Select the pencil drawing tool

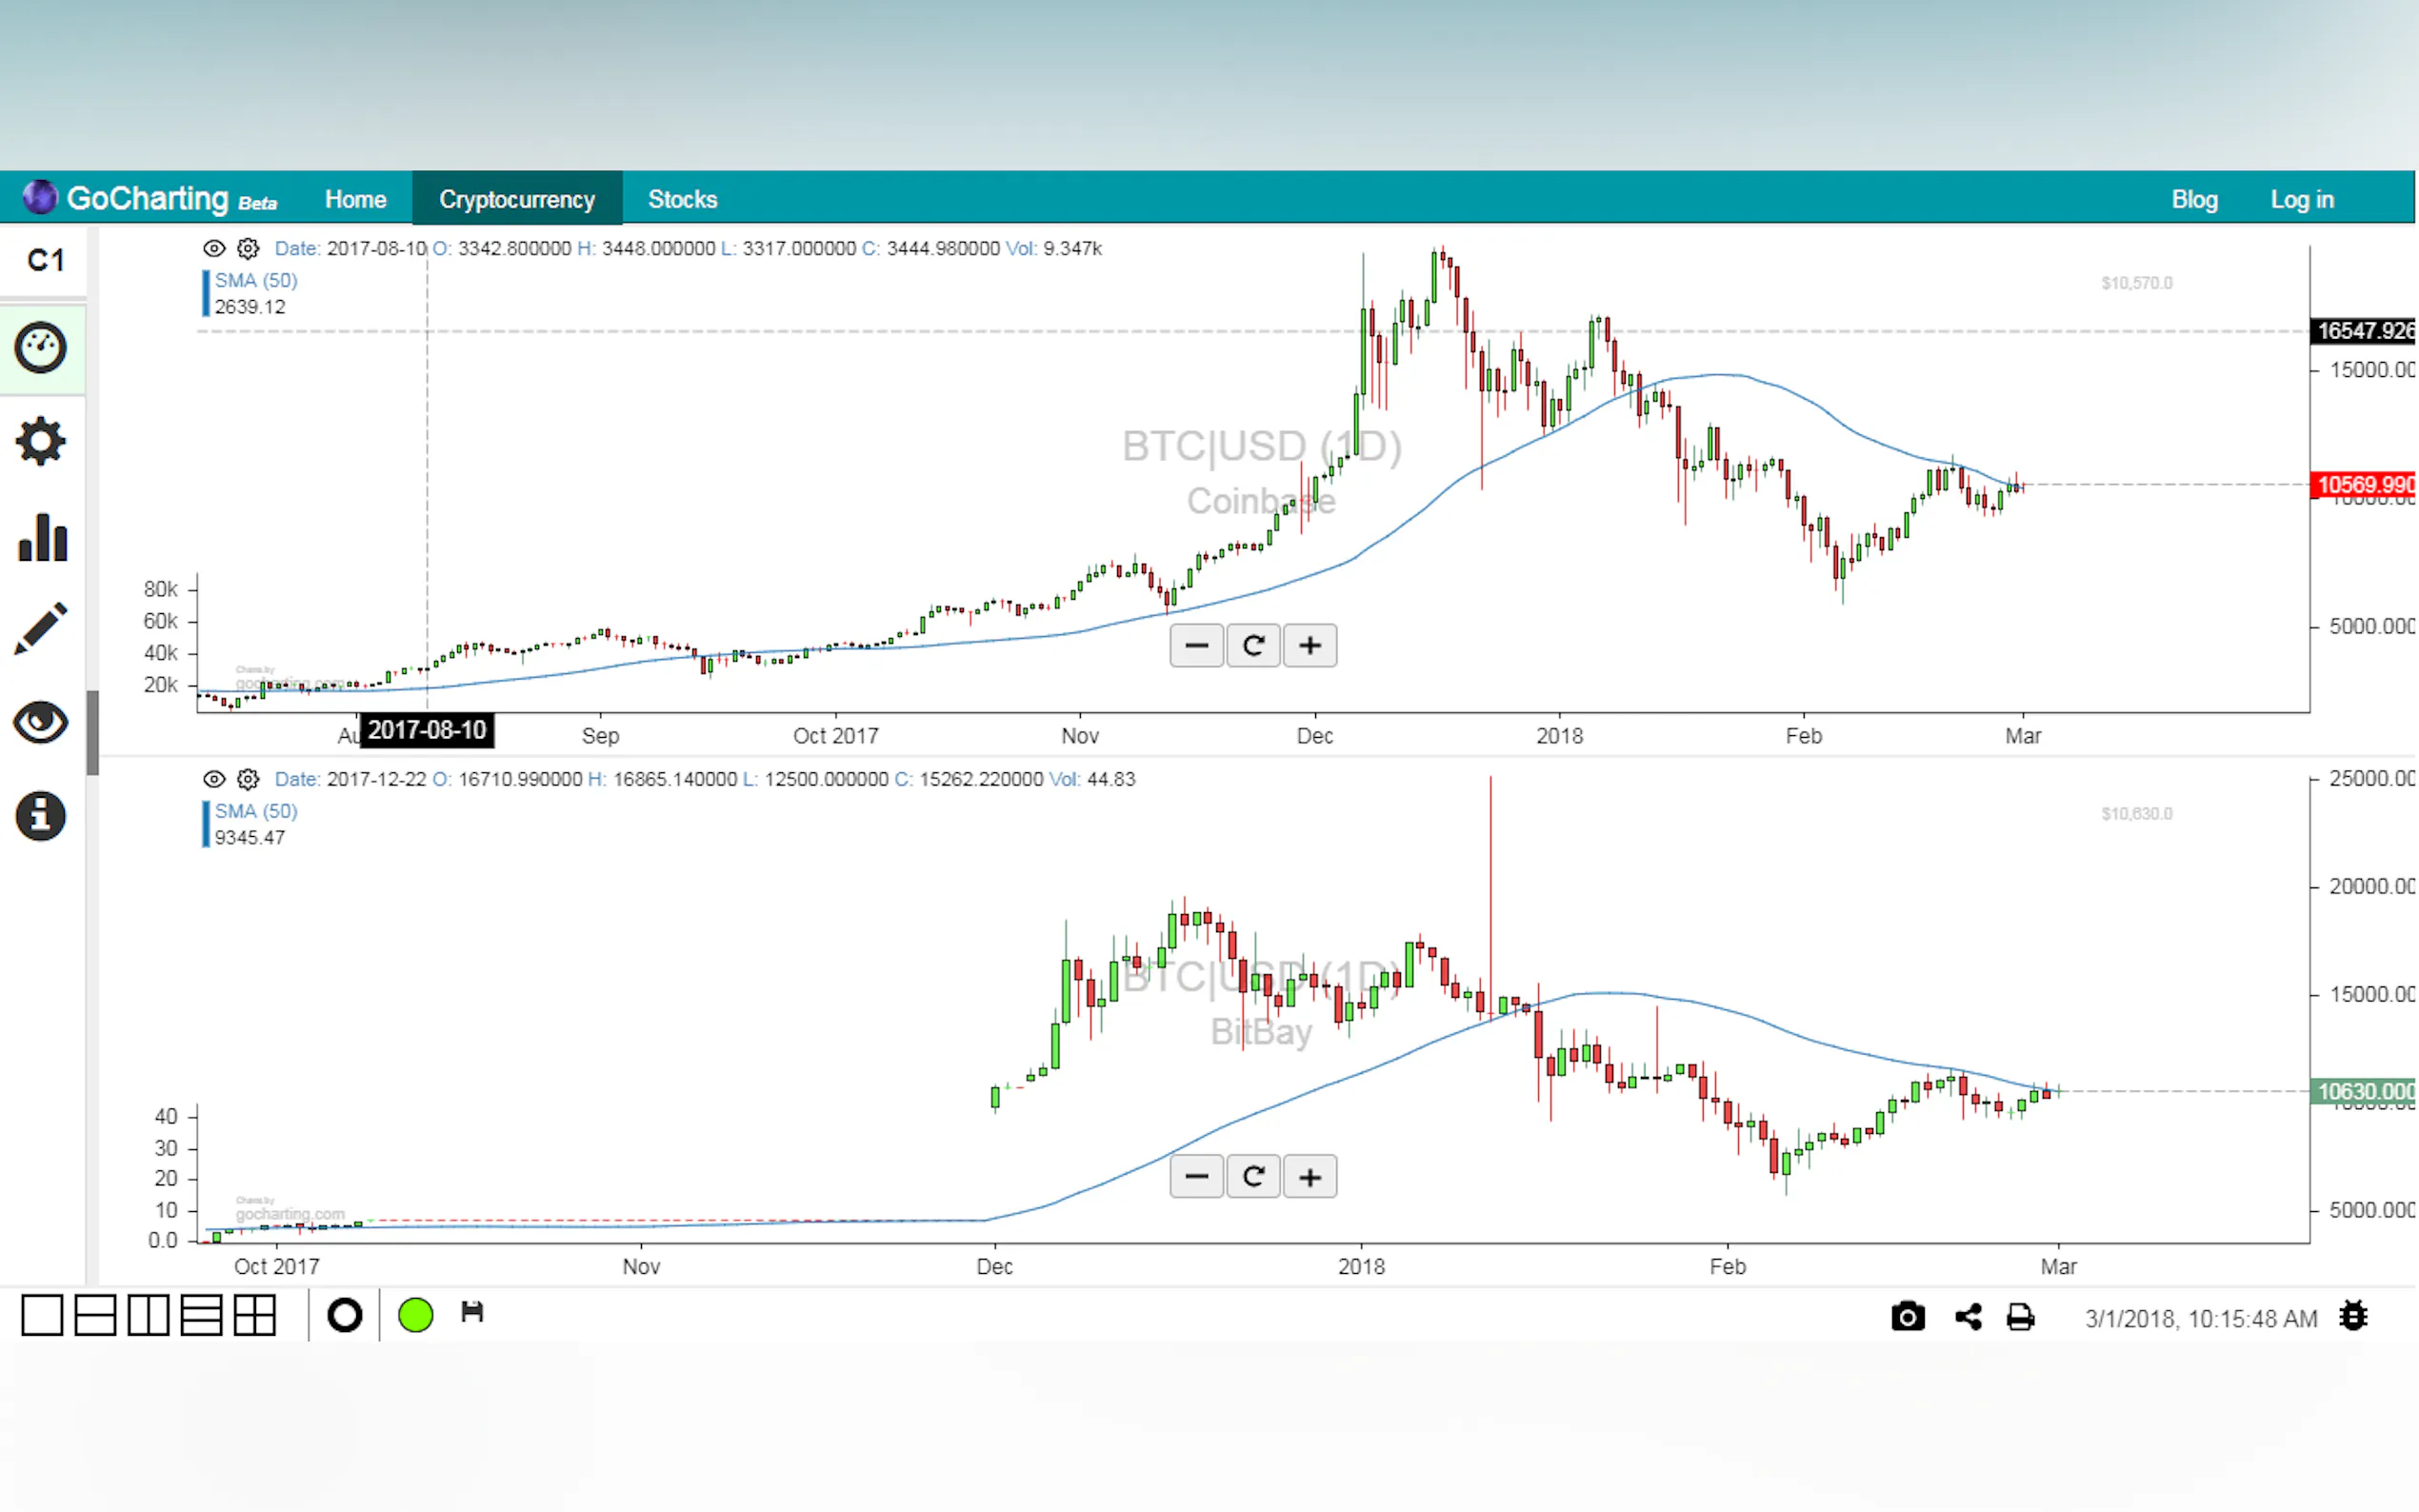pos(41,628)
